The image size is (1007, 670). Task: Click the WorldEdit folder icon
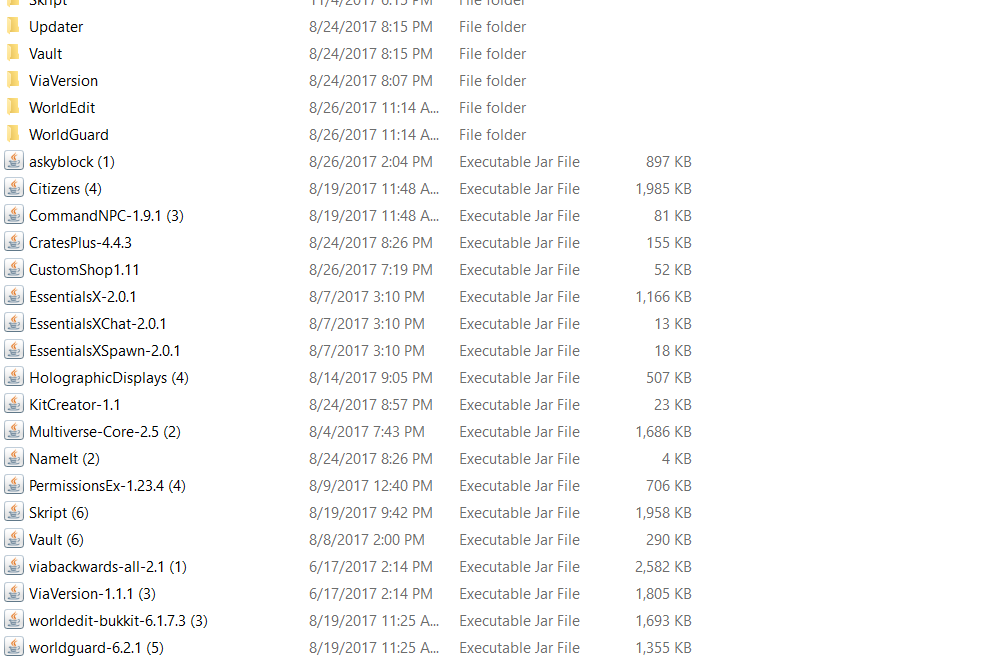point(13,107)
